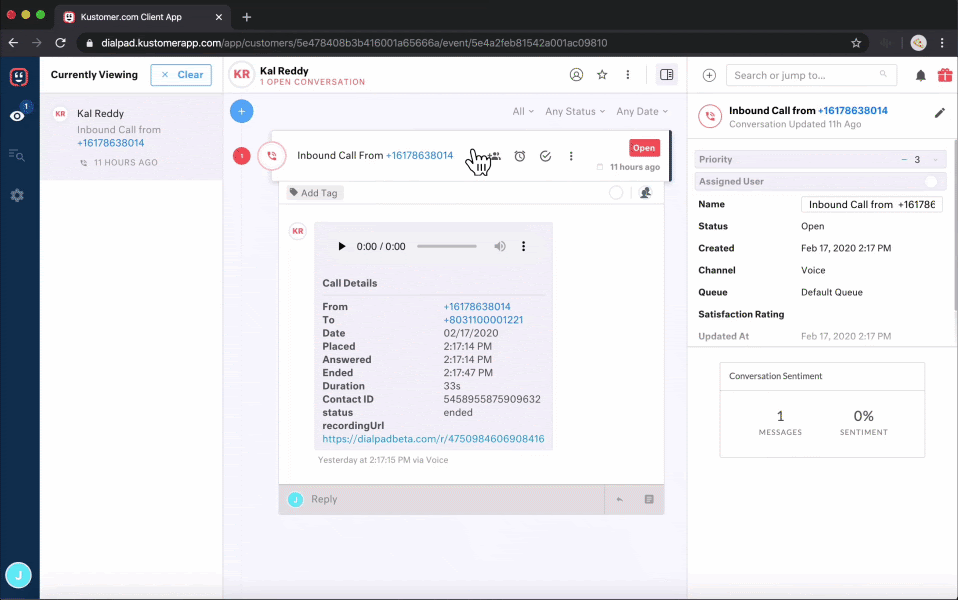The width and height of the screenshot is (958, 600).
Task: Click the red Open status badge
Action: (644, 148)
